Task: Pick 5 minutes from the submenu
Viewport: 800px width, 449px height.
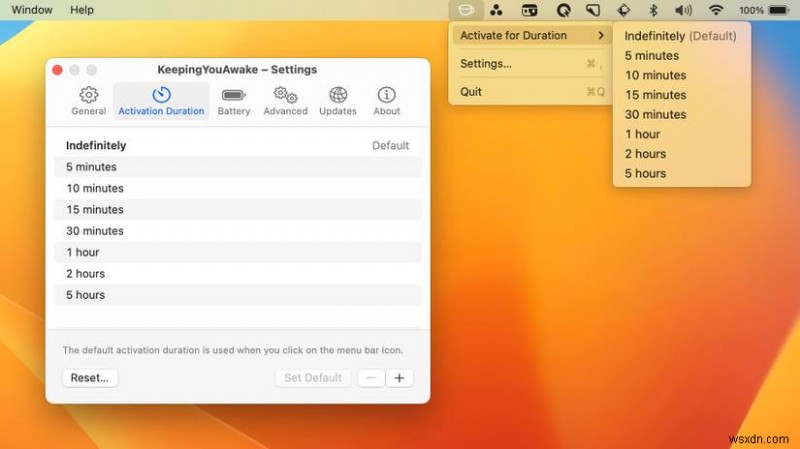Action: coord(681,56)
